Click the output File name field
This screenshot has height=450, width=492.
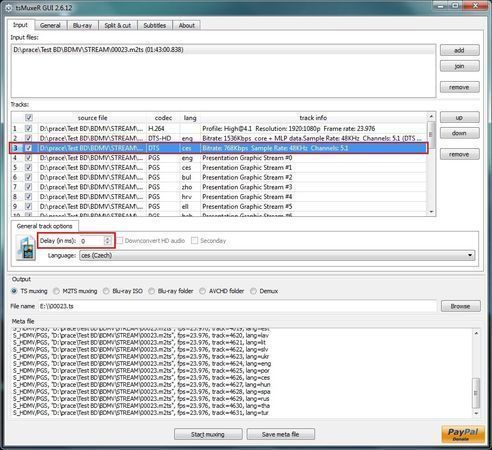[237, 306]
